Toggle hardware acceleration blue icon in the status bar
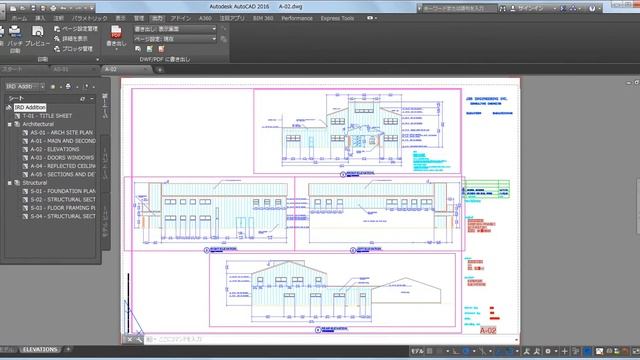The width and height of the screenshot is (640, 360). [587, 351]
